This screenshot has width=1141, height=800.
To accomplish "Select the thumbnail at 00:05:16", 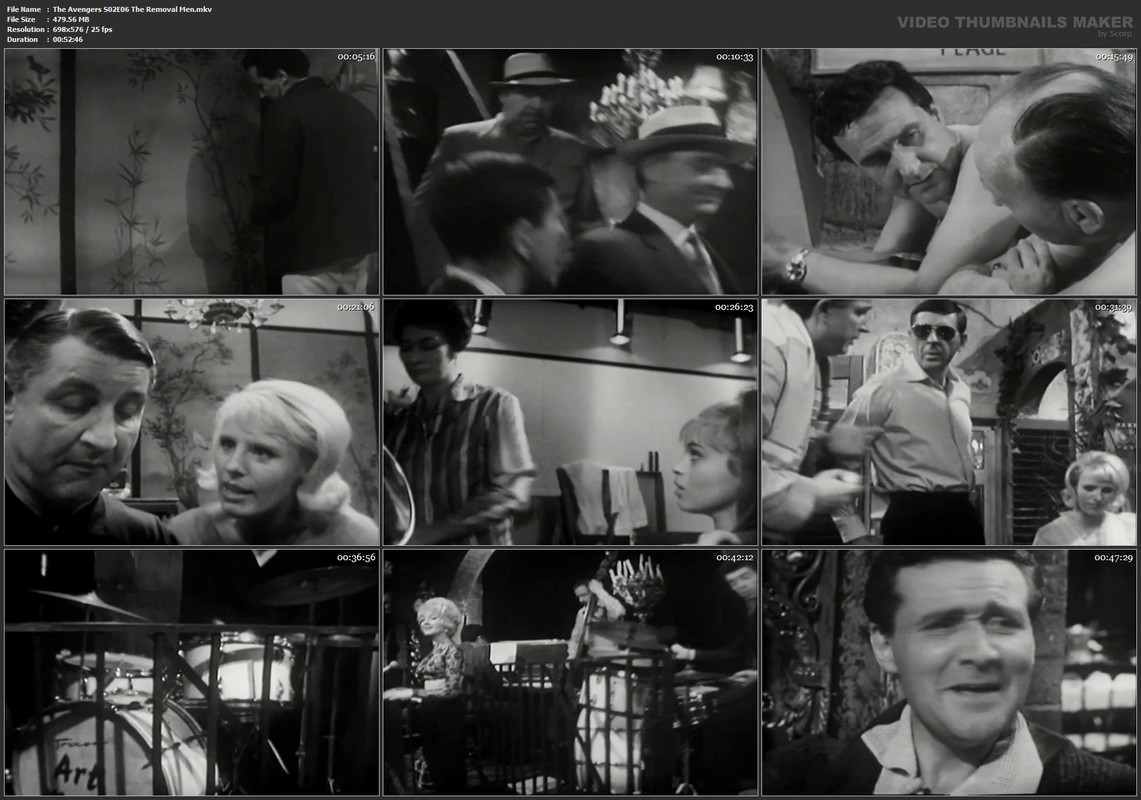I will 191,172.
